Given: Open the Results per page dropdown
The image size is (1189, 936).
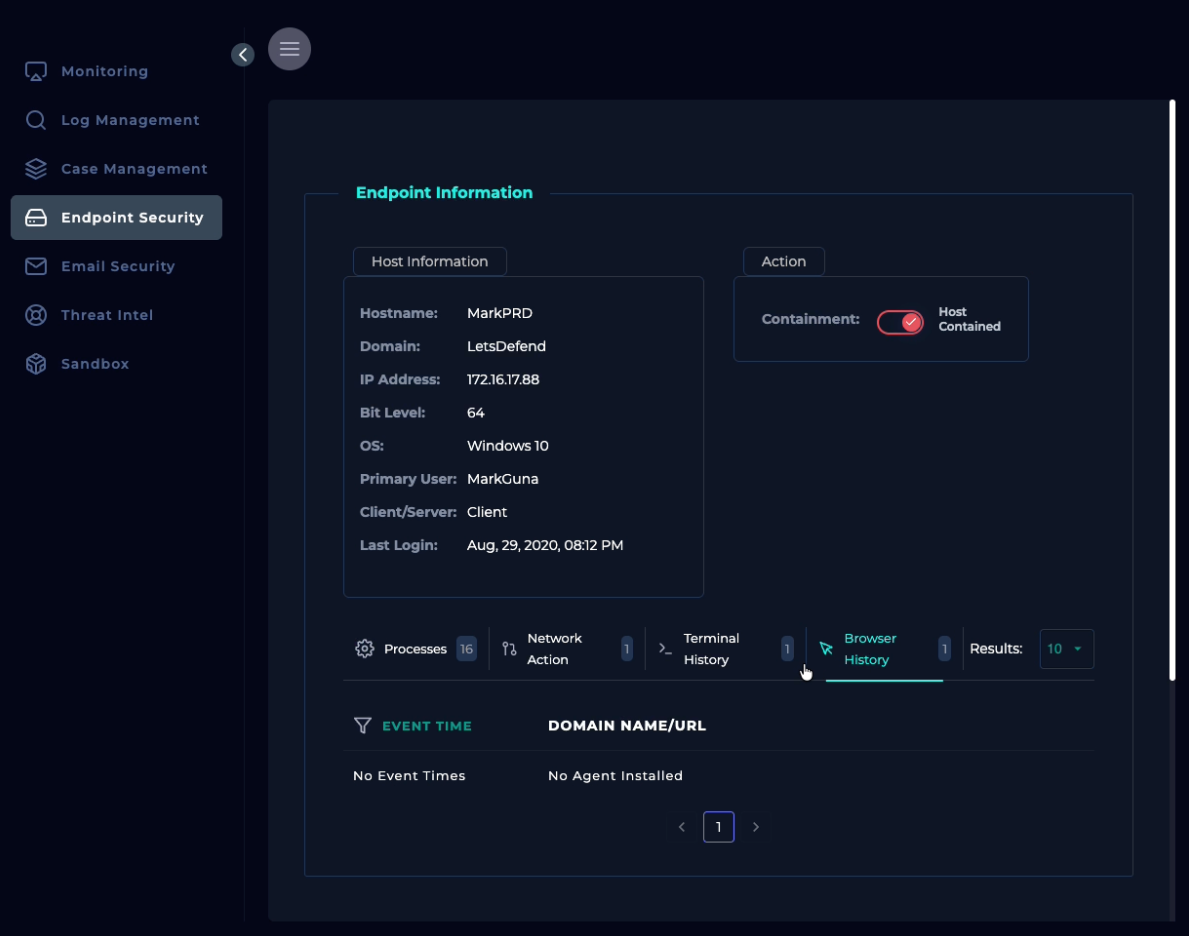Looking at the screenshot, I should point(1066,649).
